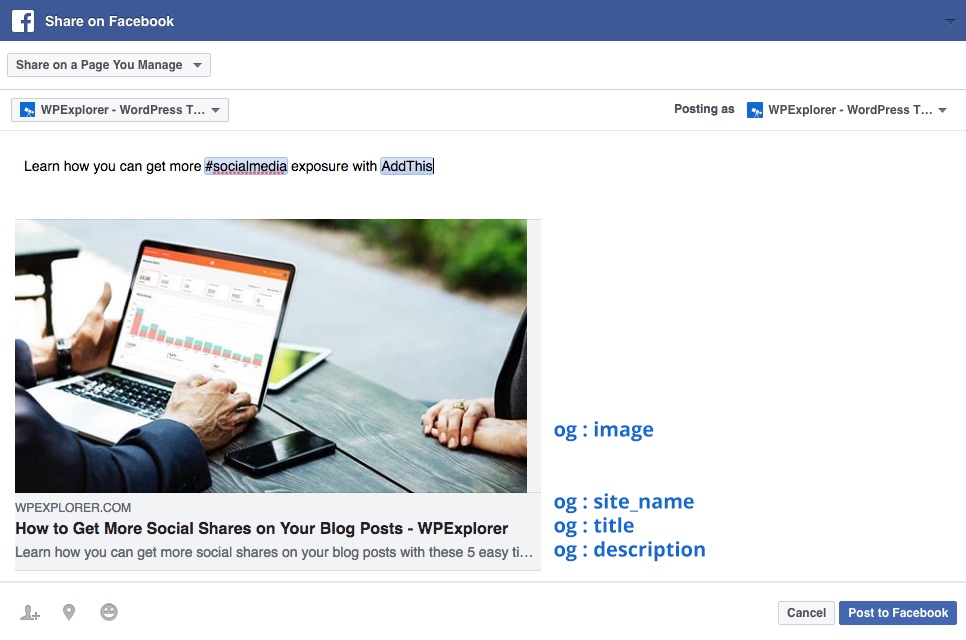Screen dimensions: 966x640
Task: Tag people with the add-friend icon
Action: [x=30, y=612]
